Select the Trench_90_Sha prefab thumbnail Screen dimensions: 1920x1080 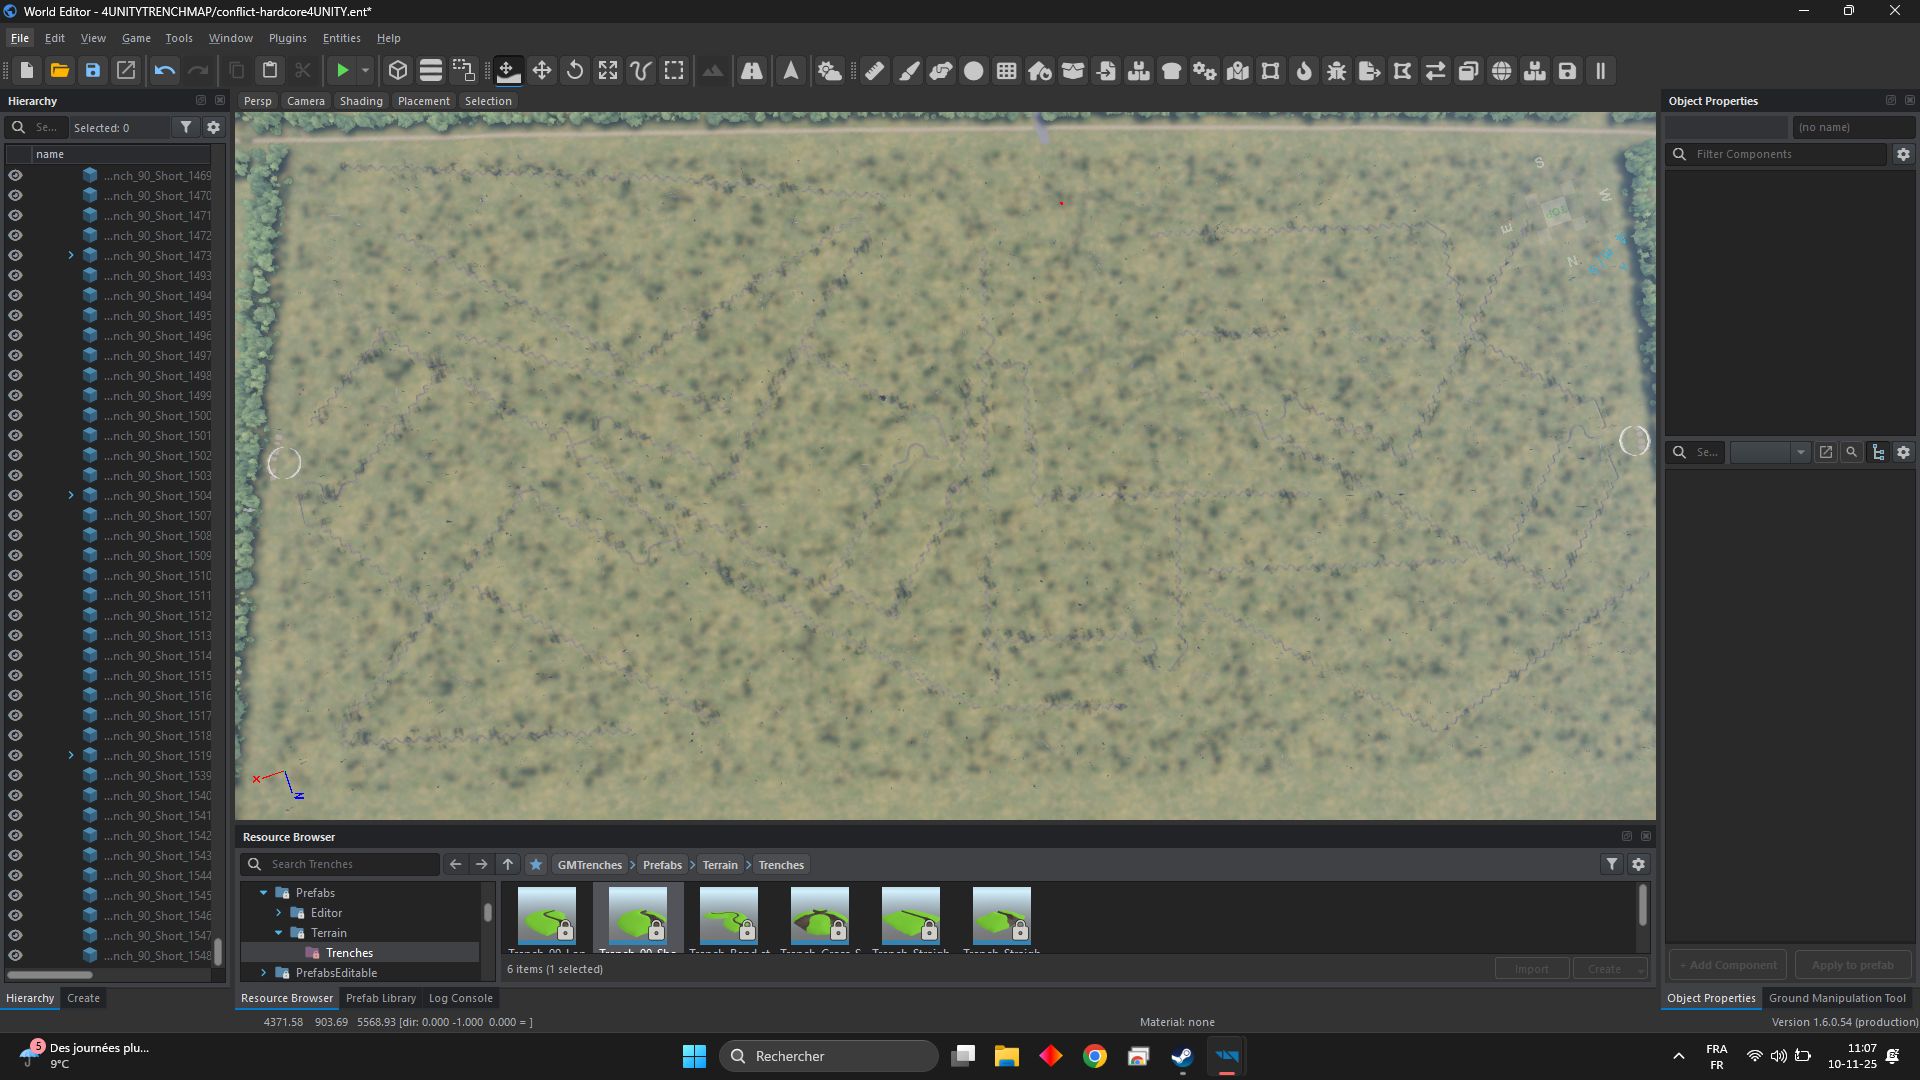(x=637, y=915)
